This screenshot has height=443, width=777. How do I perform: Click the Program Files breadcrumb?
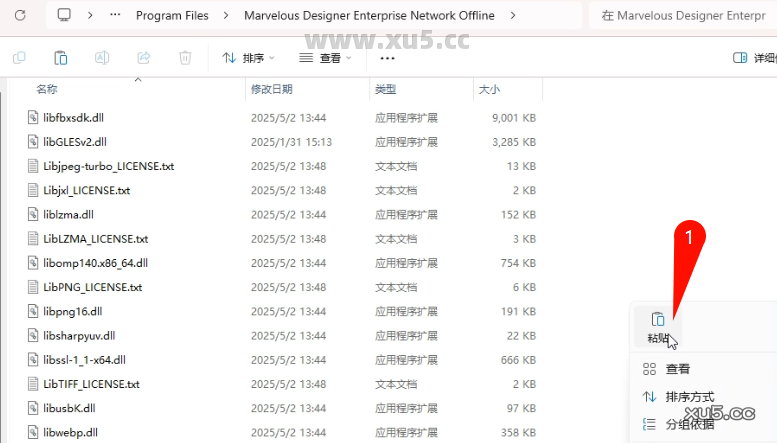(x=170, y=15)
